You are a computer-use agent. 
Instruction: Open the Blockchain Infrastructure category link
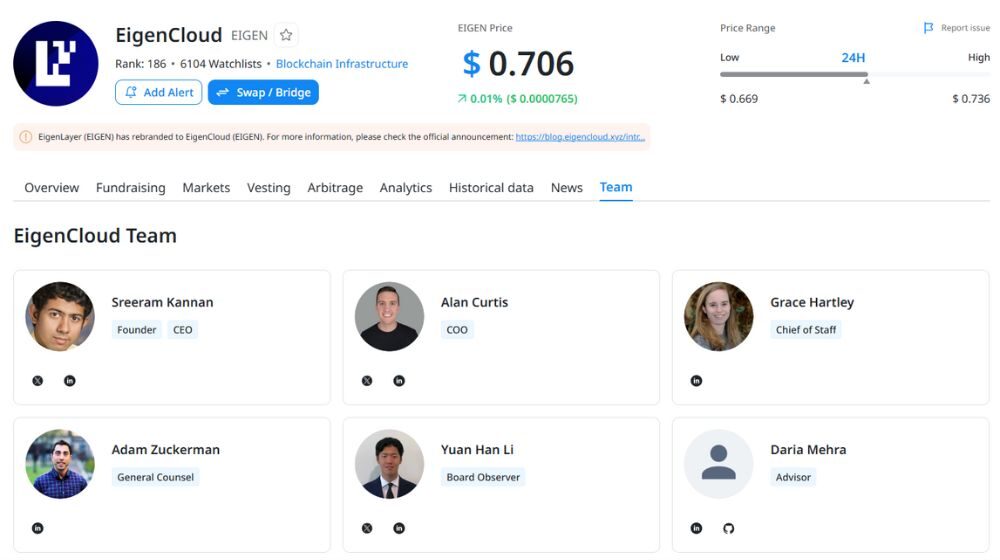[342, 64]
